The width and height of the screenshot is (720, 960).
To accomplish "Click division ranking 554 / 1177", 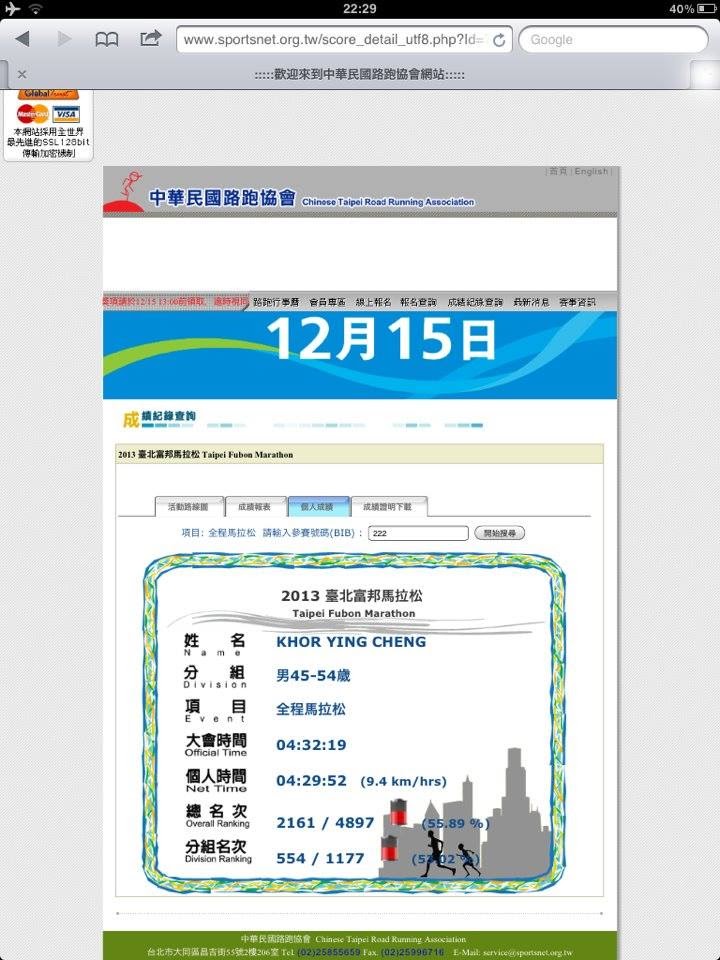I will (320, 858).
